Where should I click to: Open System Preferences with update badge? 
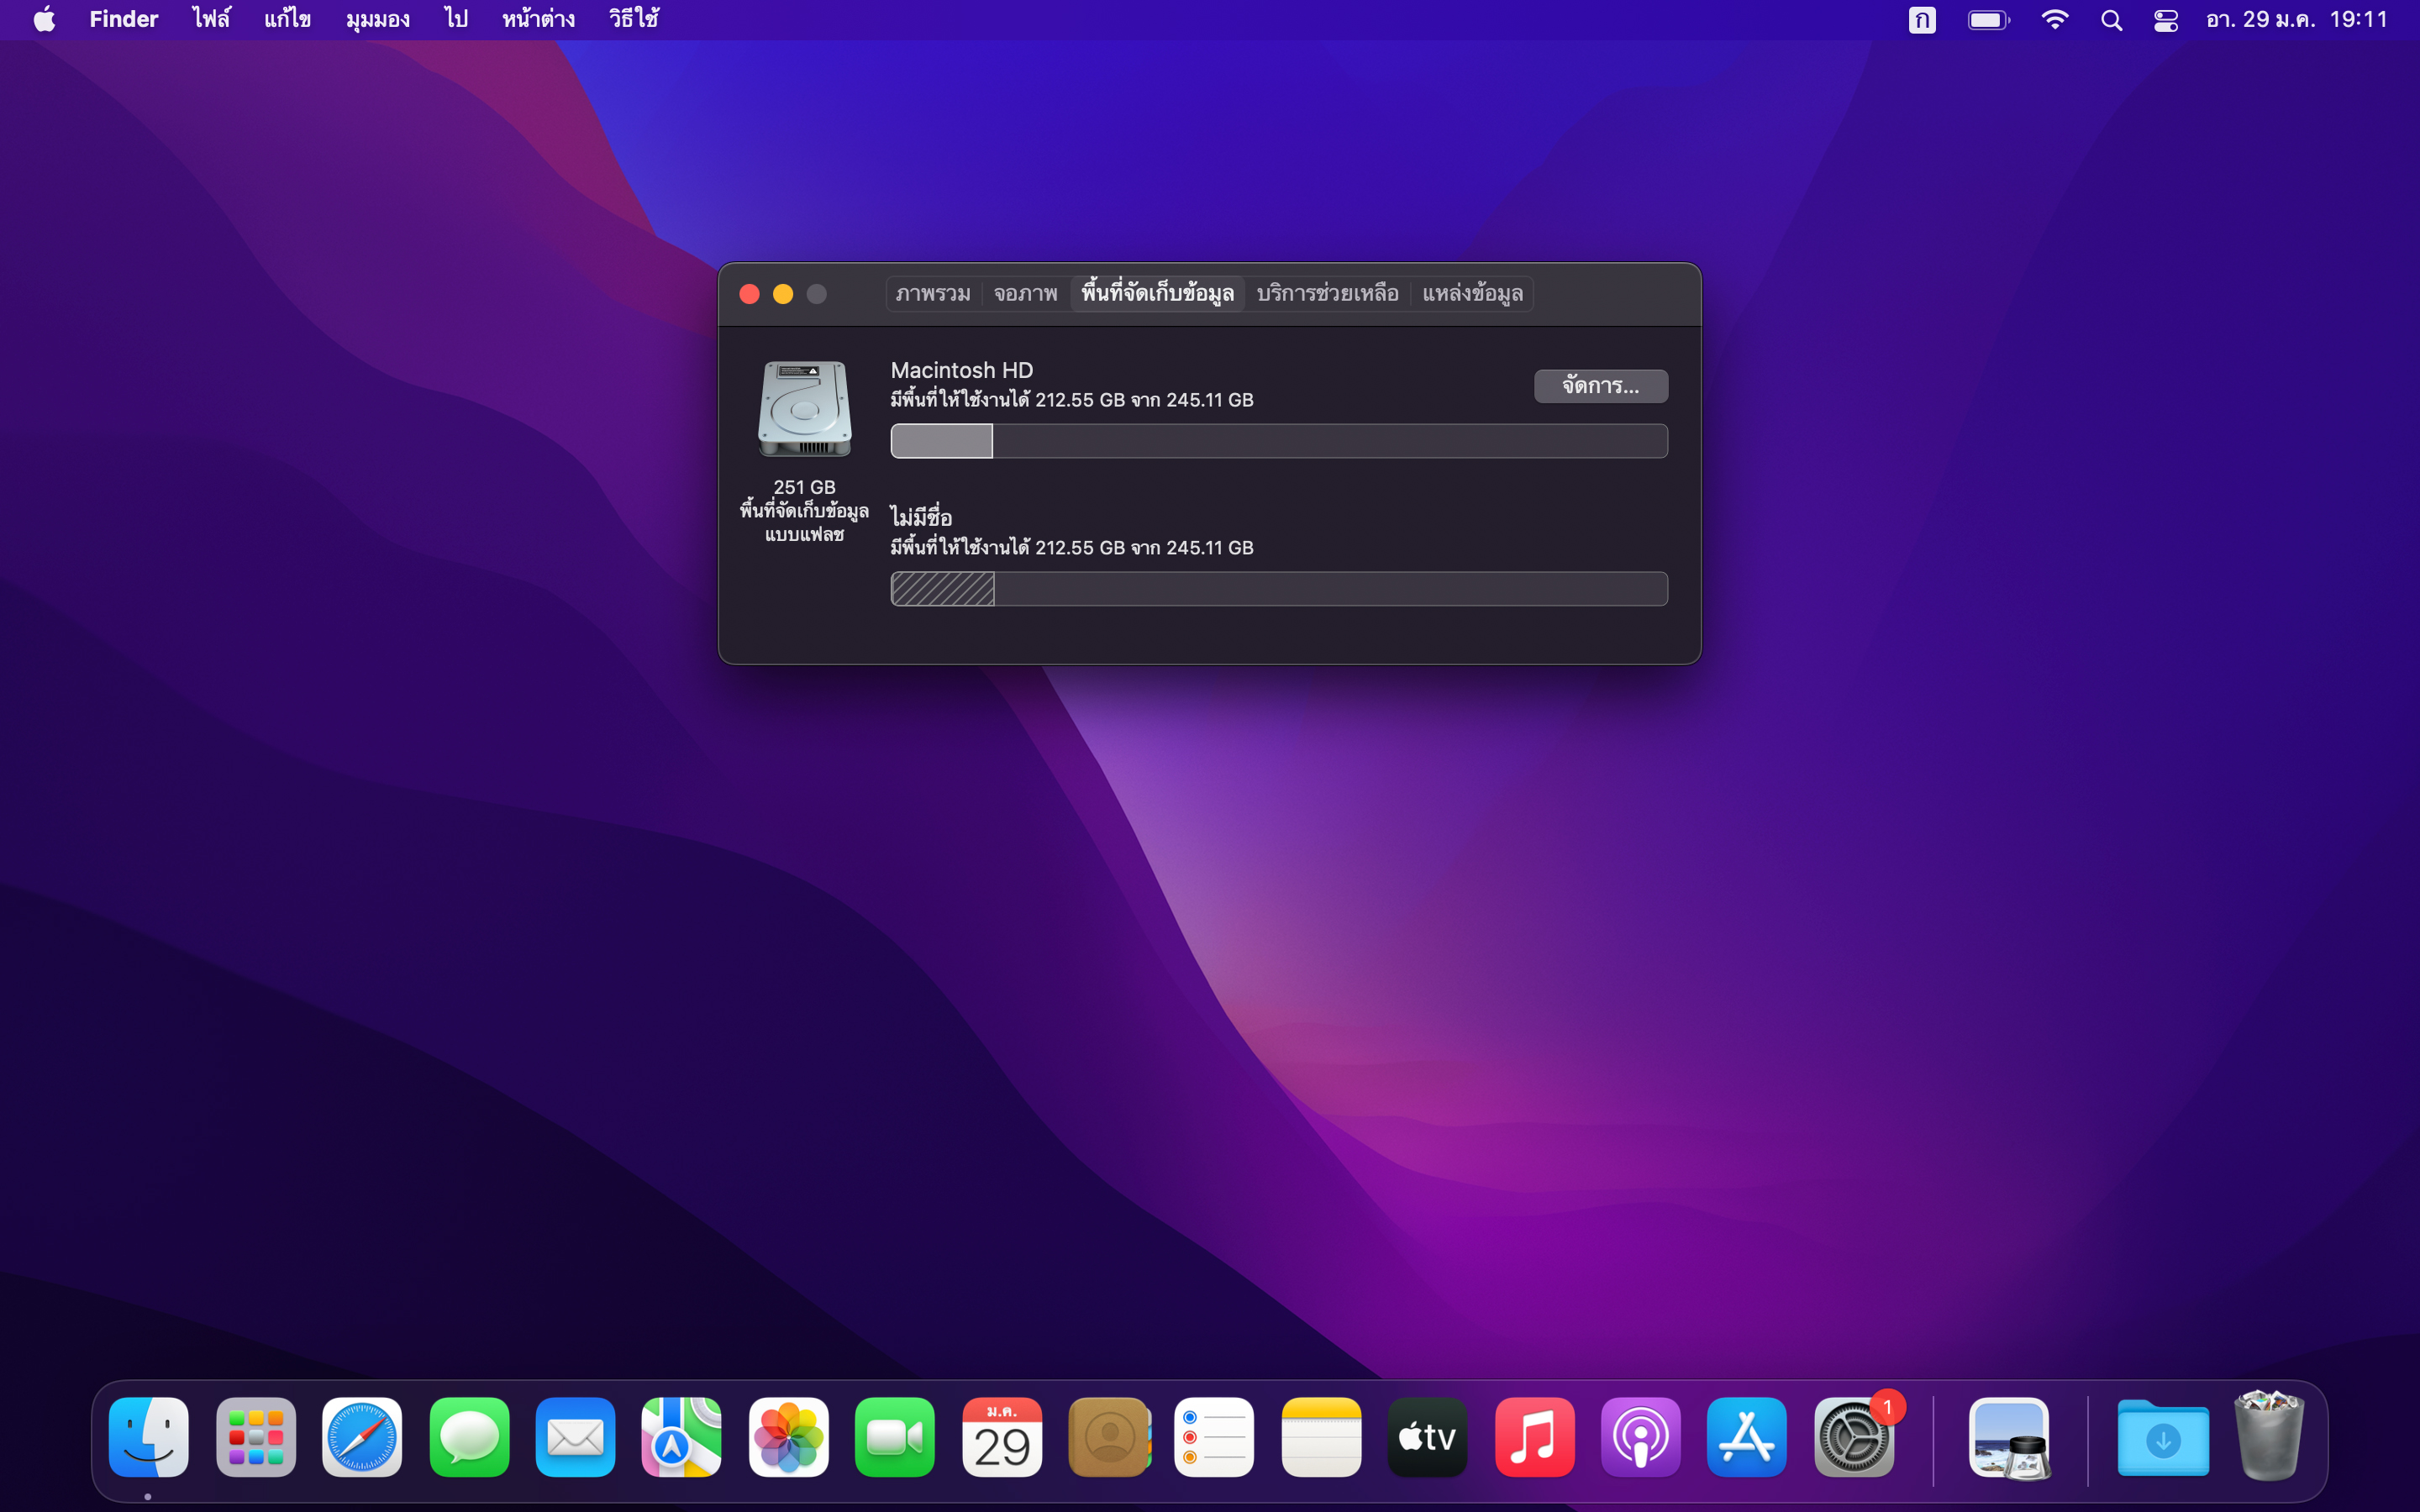pos(1853,1437)
